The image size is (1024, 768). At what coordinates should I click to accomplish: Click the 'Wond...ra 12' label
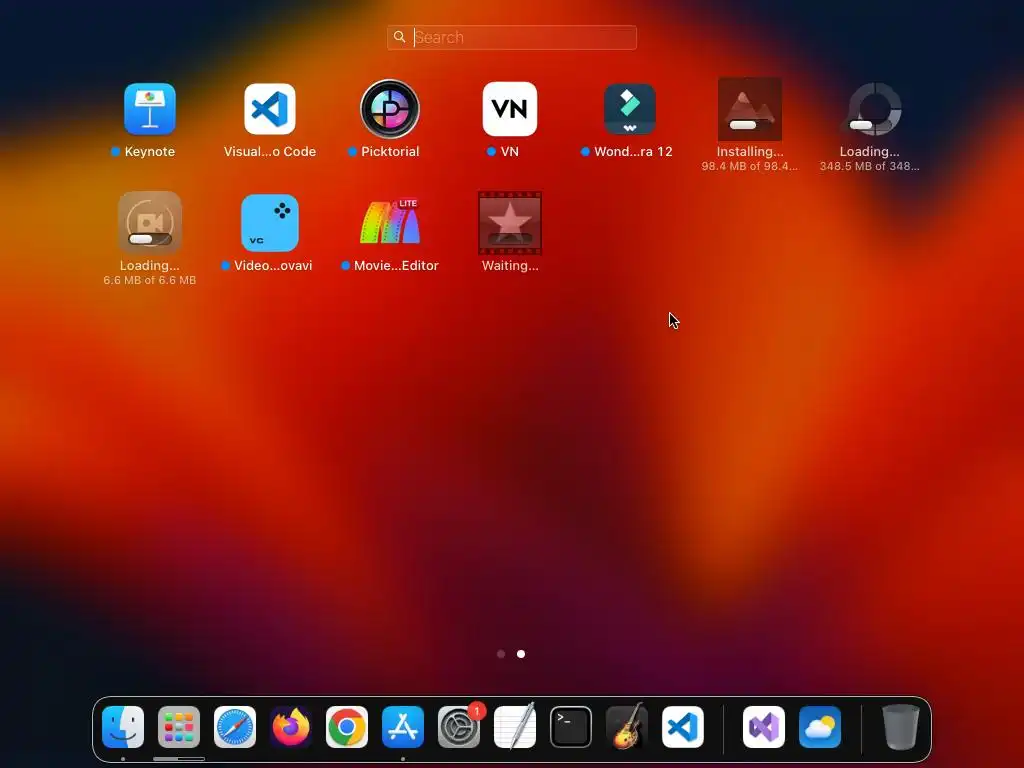pyautogui.click(x=633, y=152)
